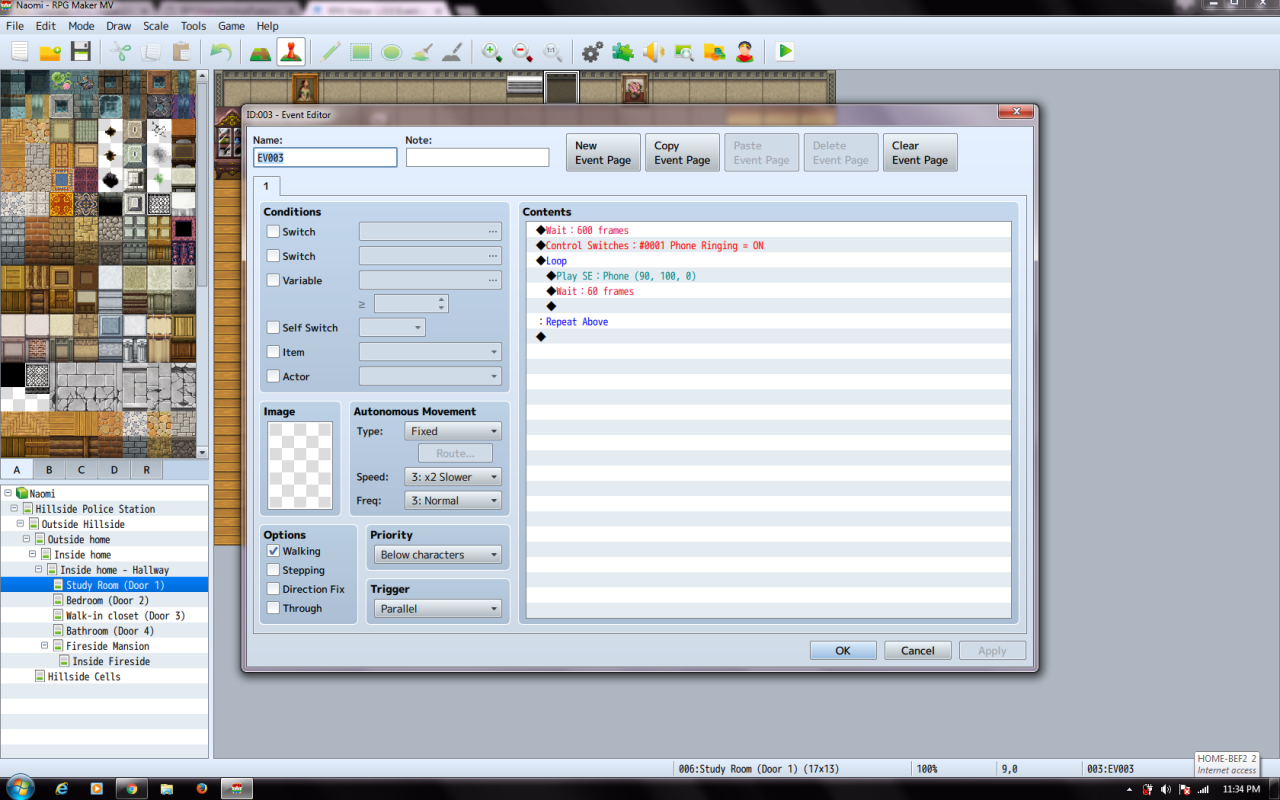Open the Draw menu
The height and width of the screenshot is (800, 1280).
[118, 26]
